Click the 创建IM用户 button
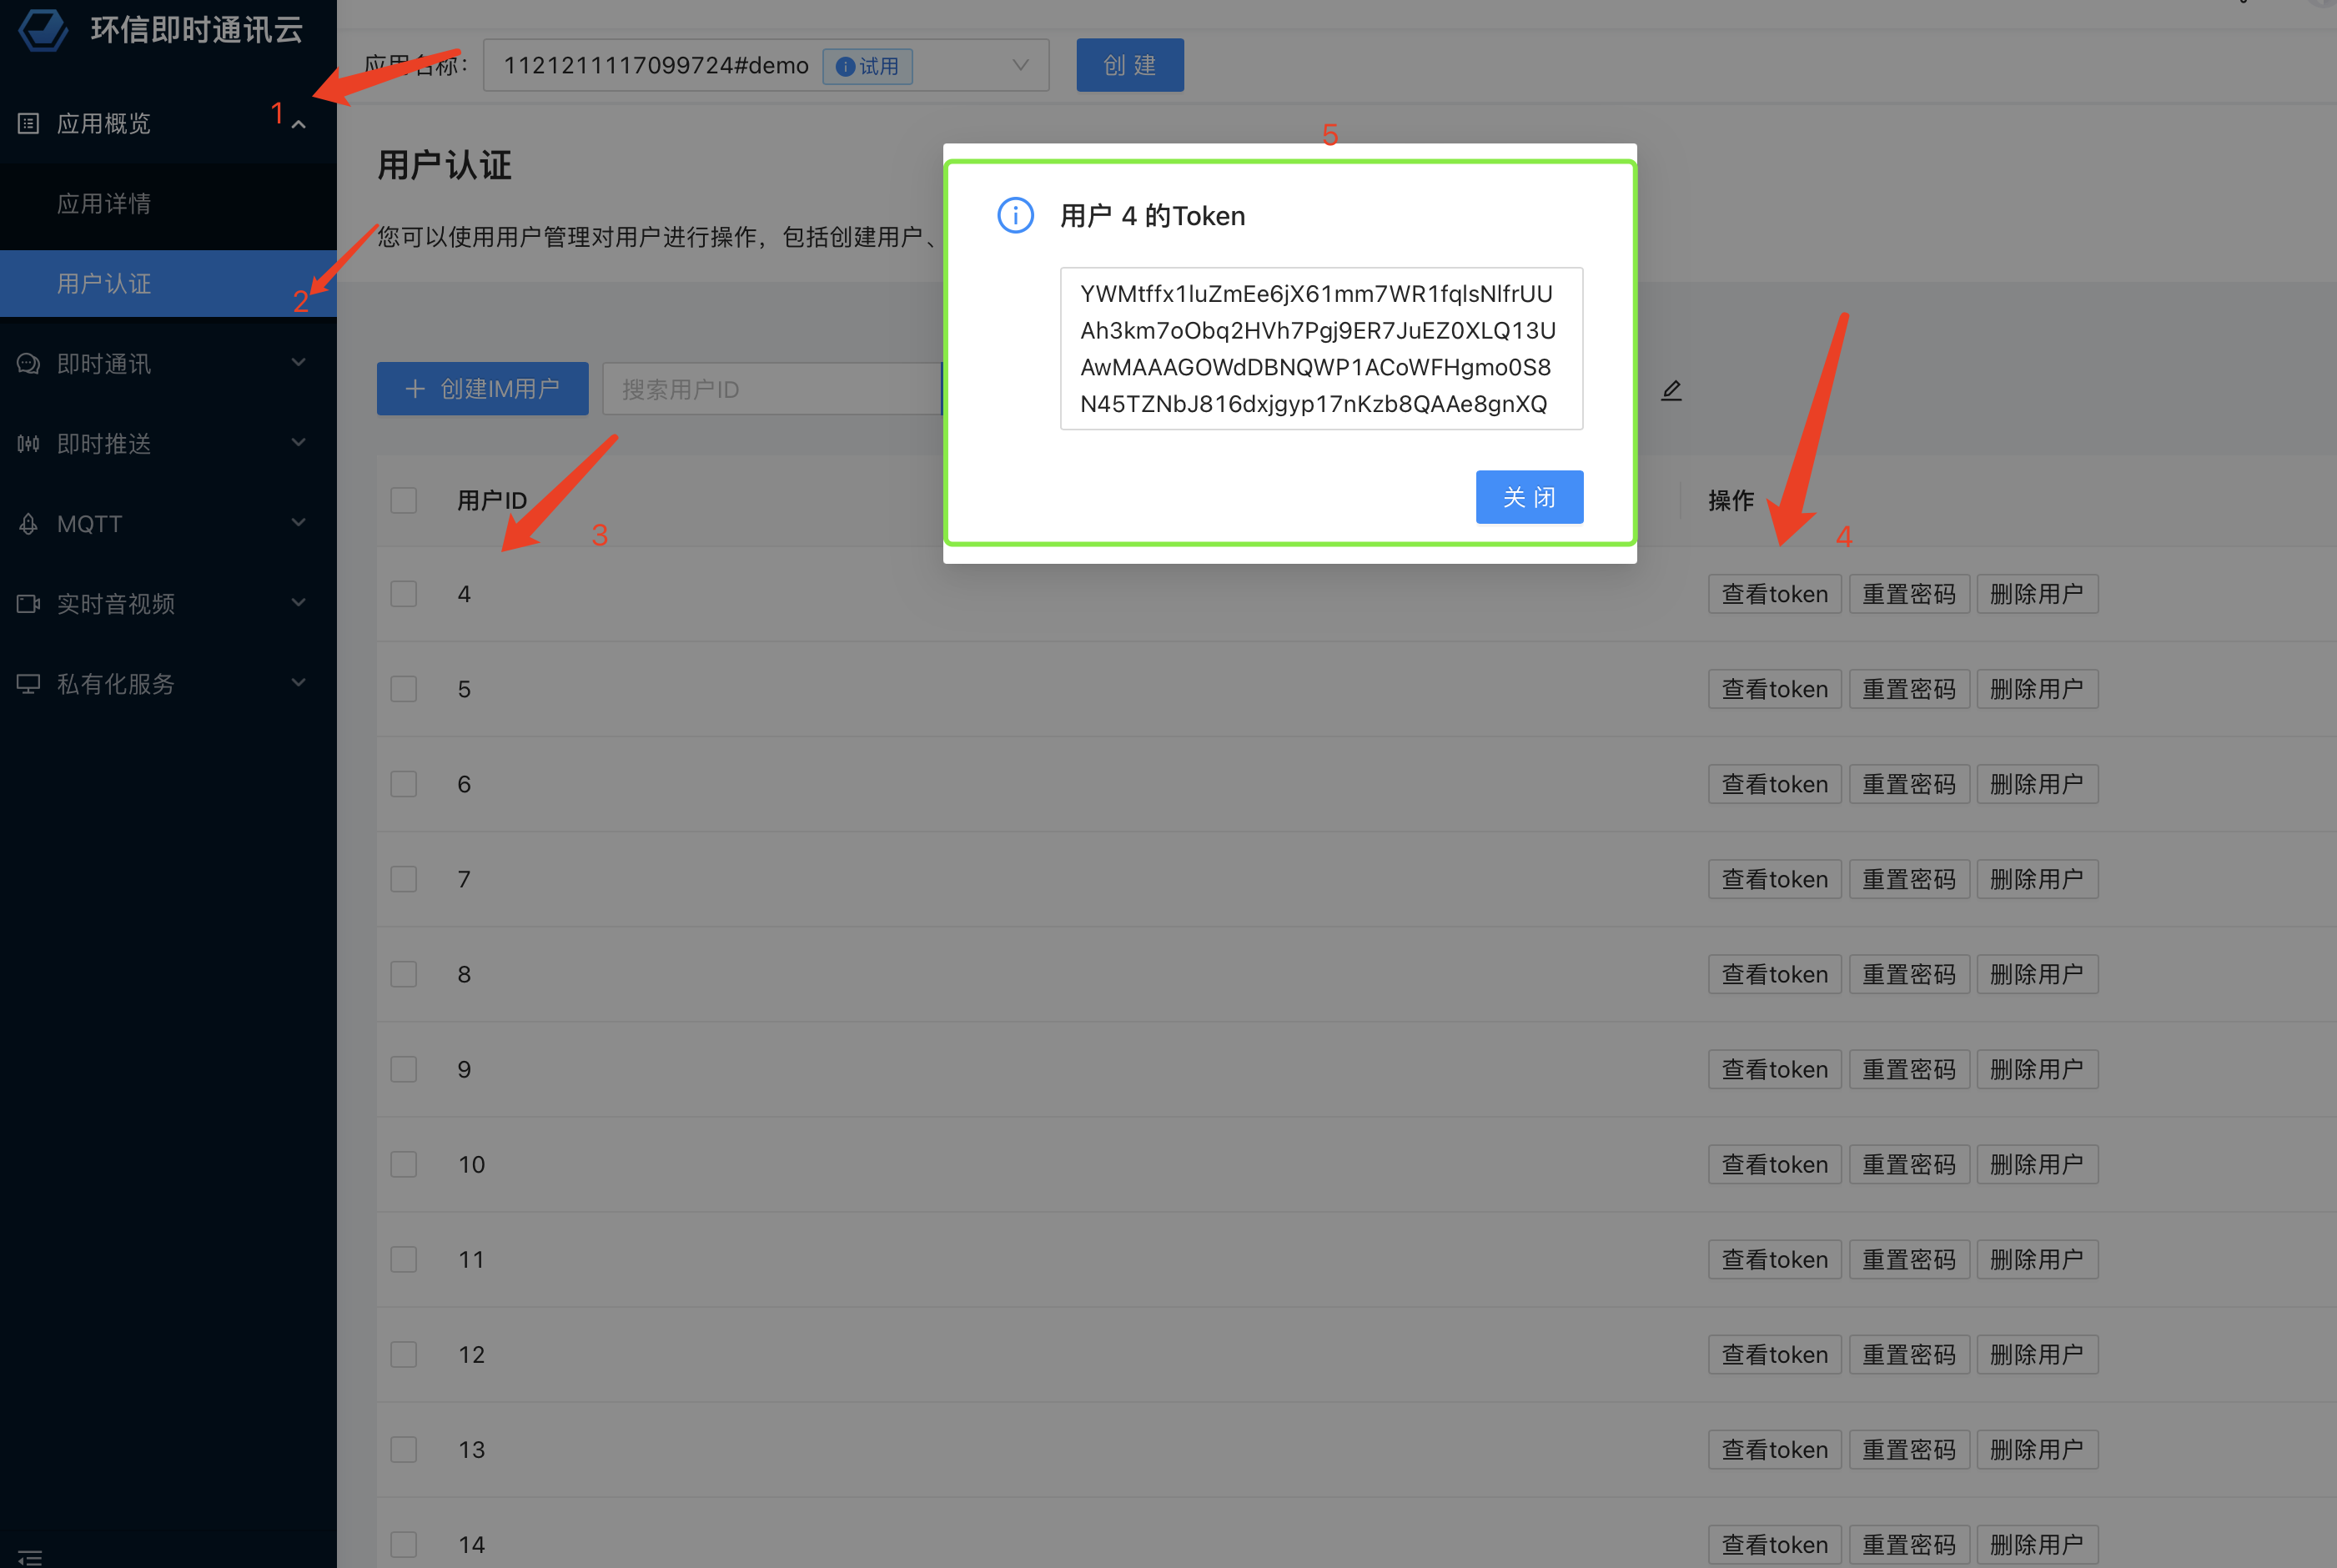Screen dimensions: 2337x1568 tap(482, 389)
